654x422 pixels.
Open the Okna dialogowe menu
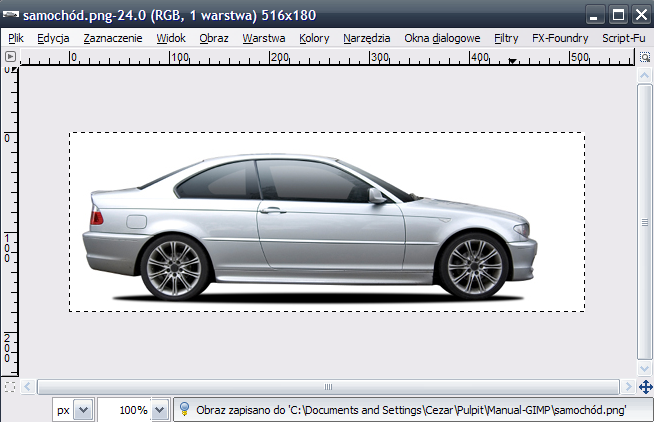point(442,38)
